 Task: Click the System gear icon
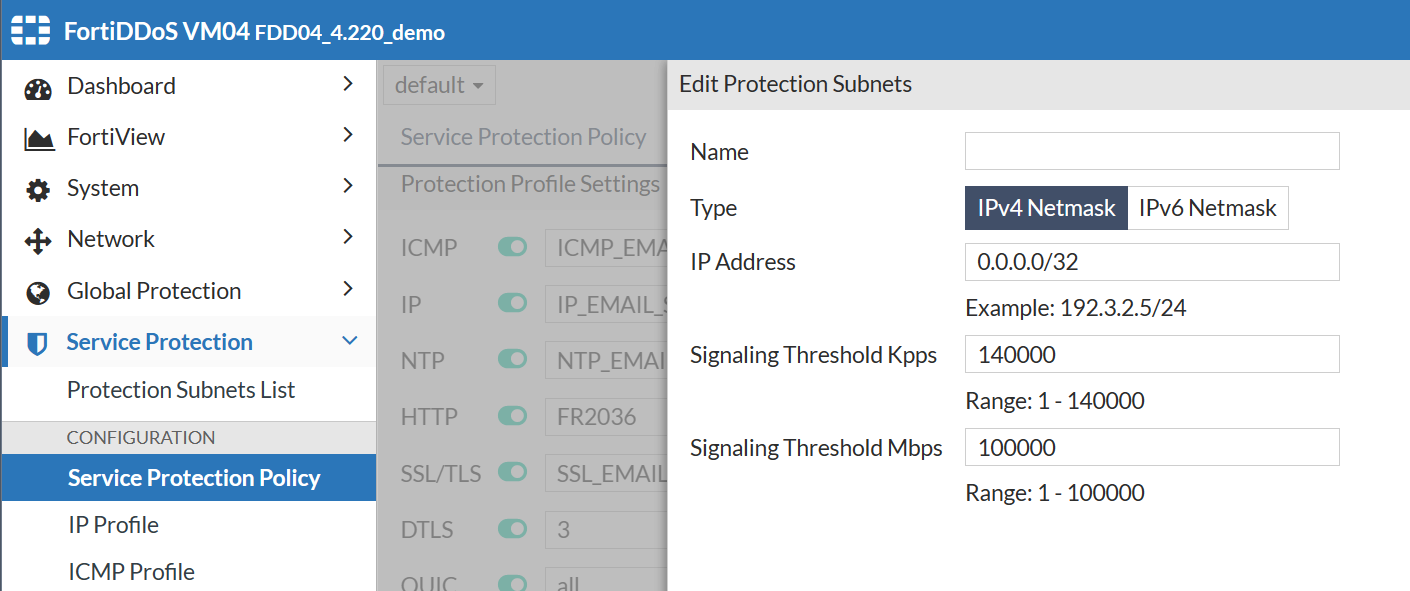(37, 188)
